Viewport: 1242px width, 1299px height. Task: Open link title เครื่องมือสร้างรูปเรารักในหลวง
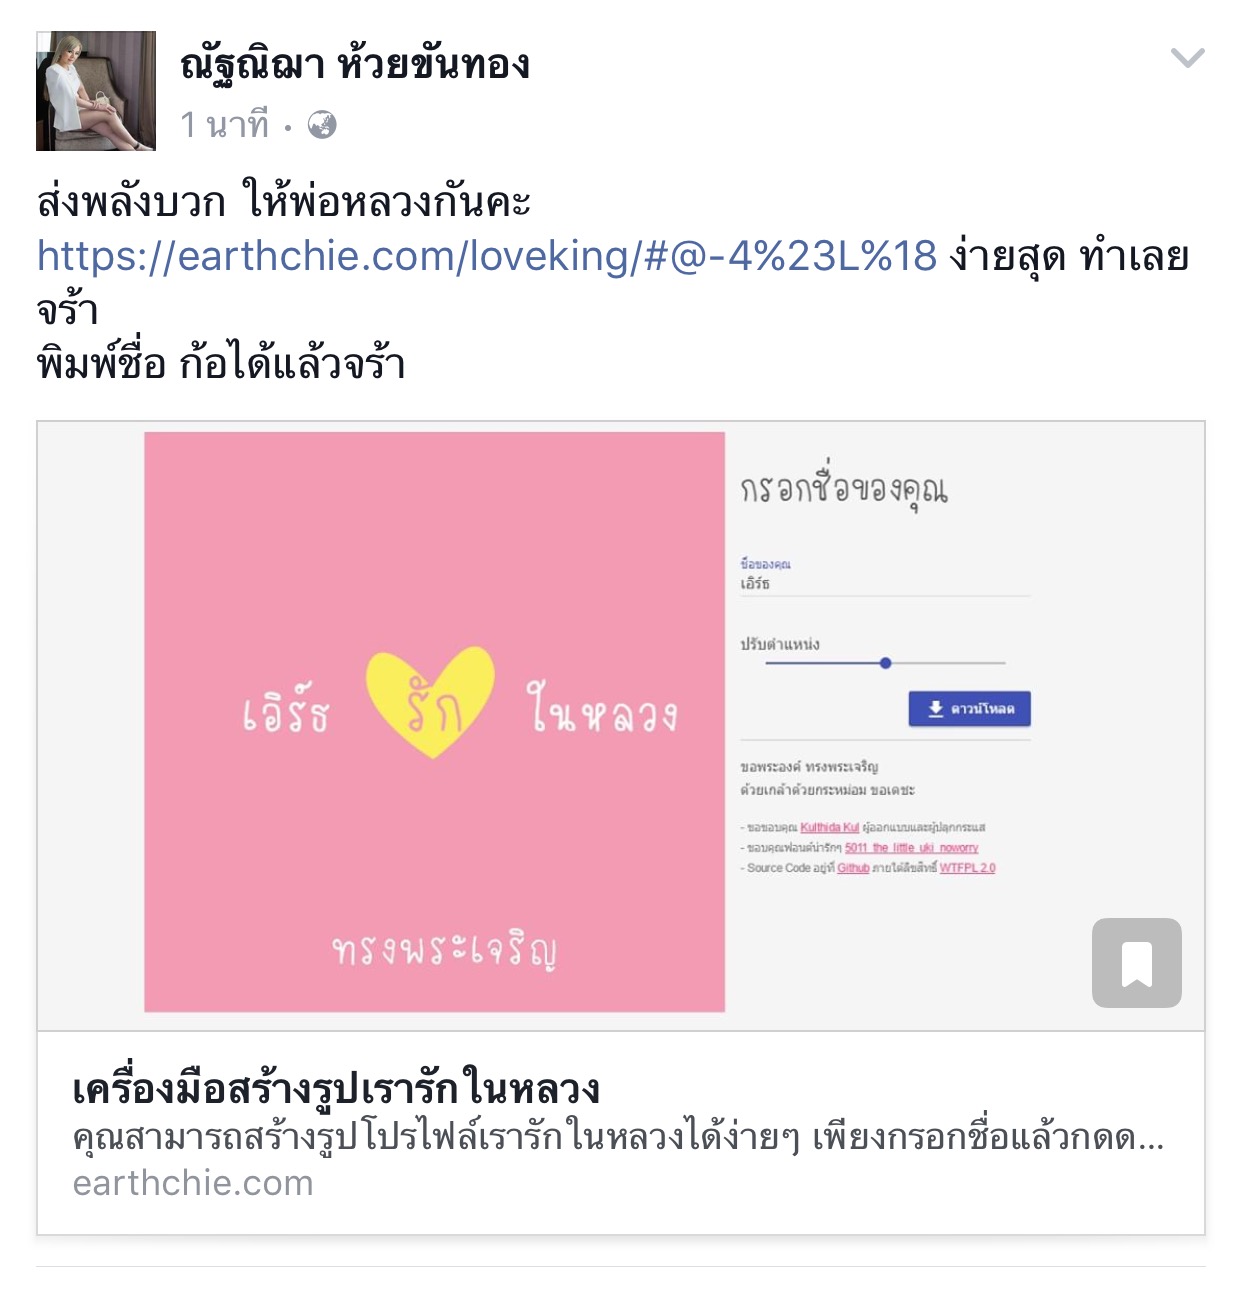[336, 1089]
